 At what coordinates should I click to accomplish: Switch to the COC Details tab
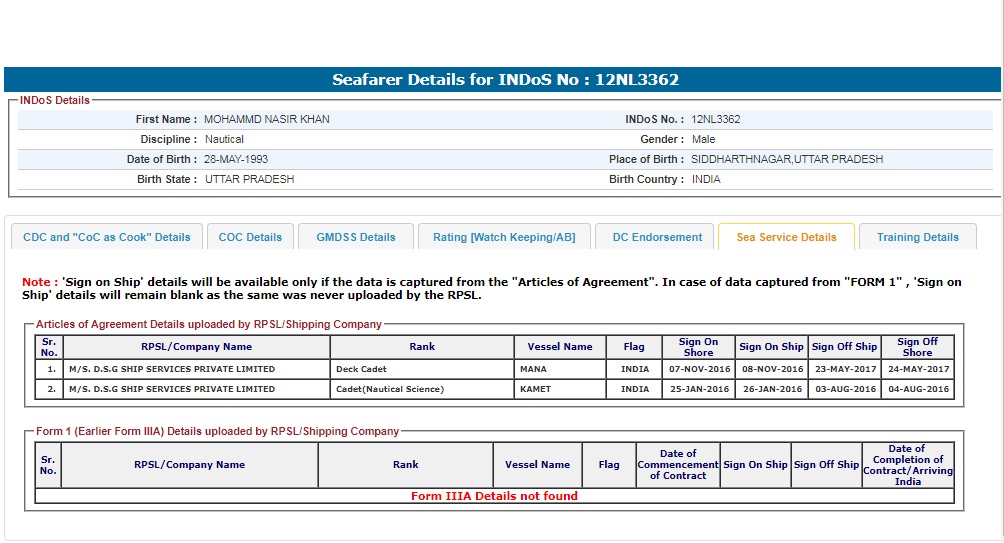pyautogui.click(x=250, y=237)
